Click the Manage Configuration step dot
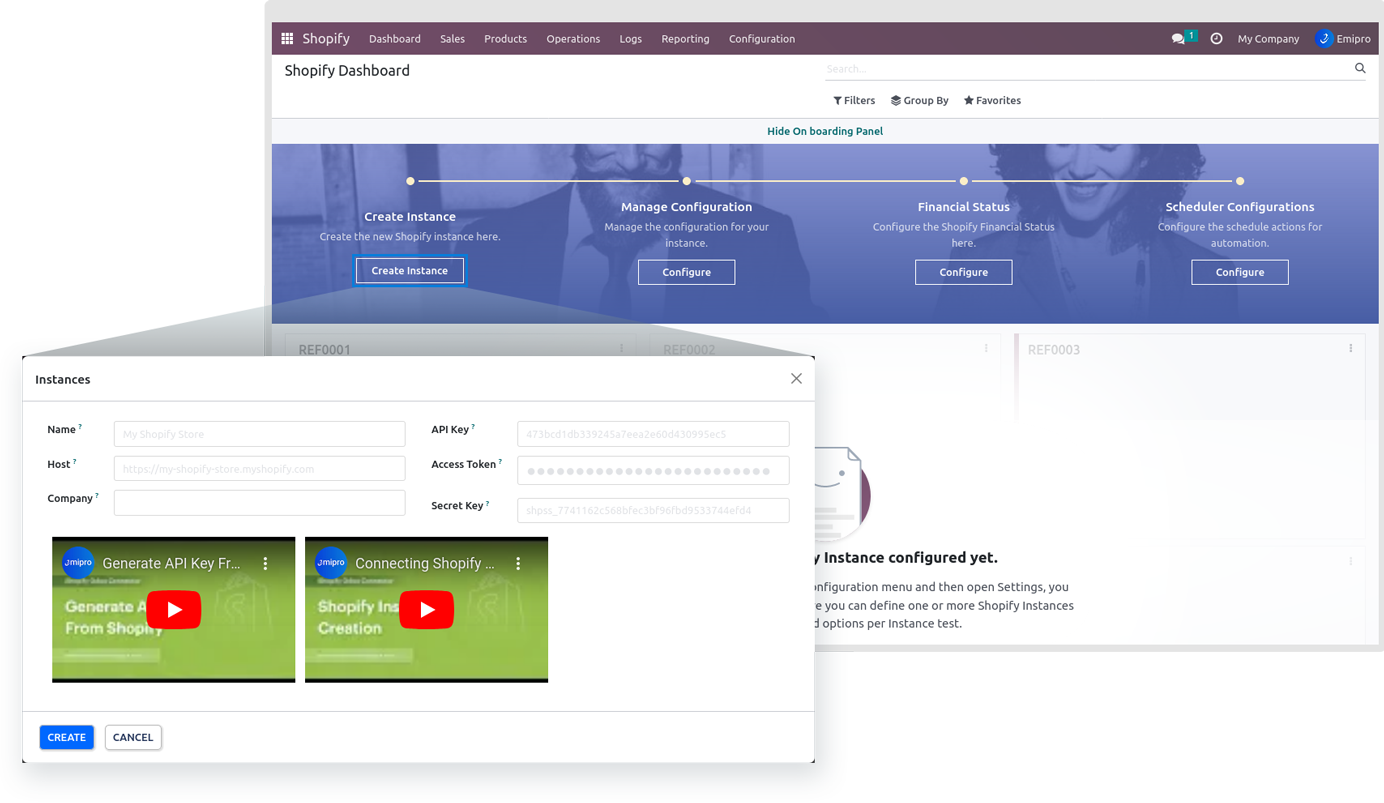Image resolution: width=1384 pixels, height=803 pixels. pyautogui.click(x=687, y=181)
